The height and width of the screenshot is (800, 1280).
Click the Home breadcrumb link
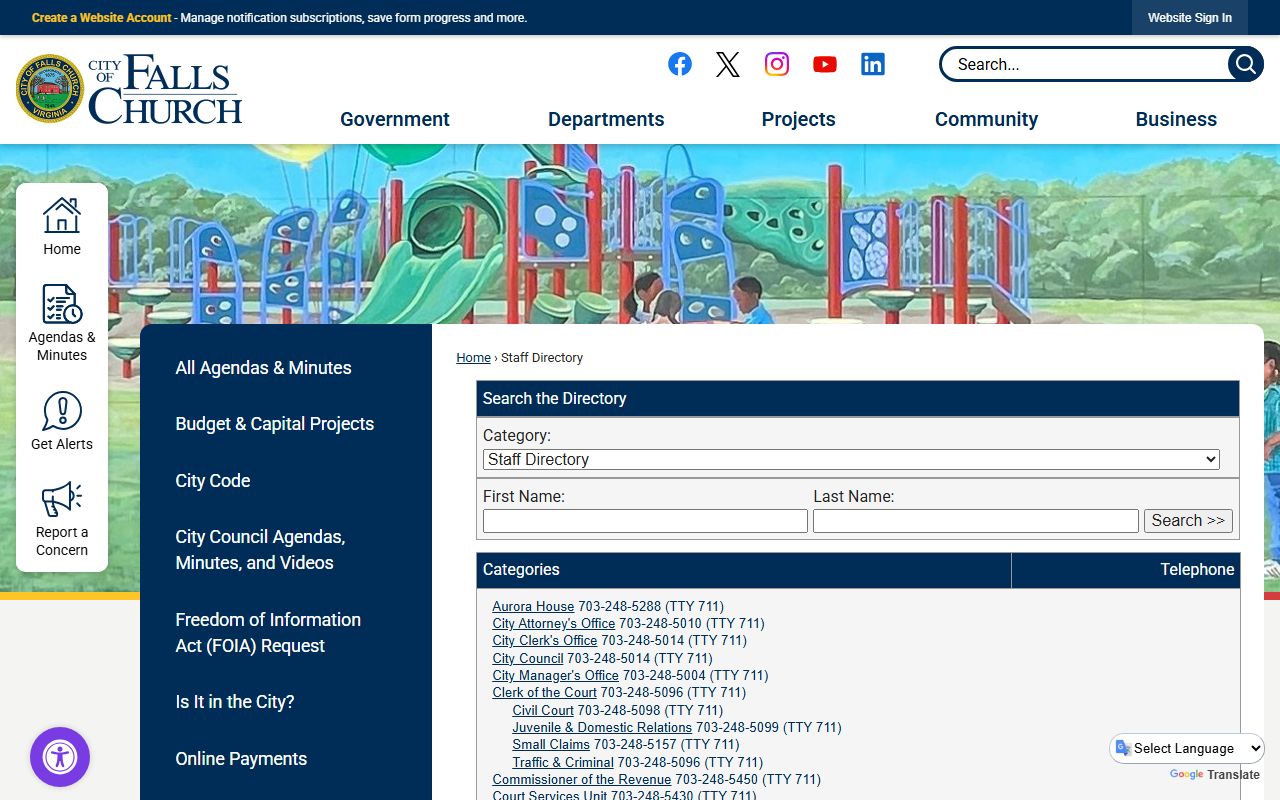[x=473, y=357]
